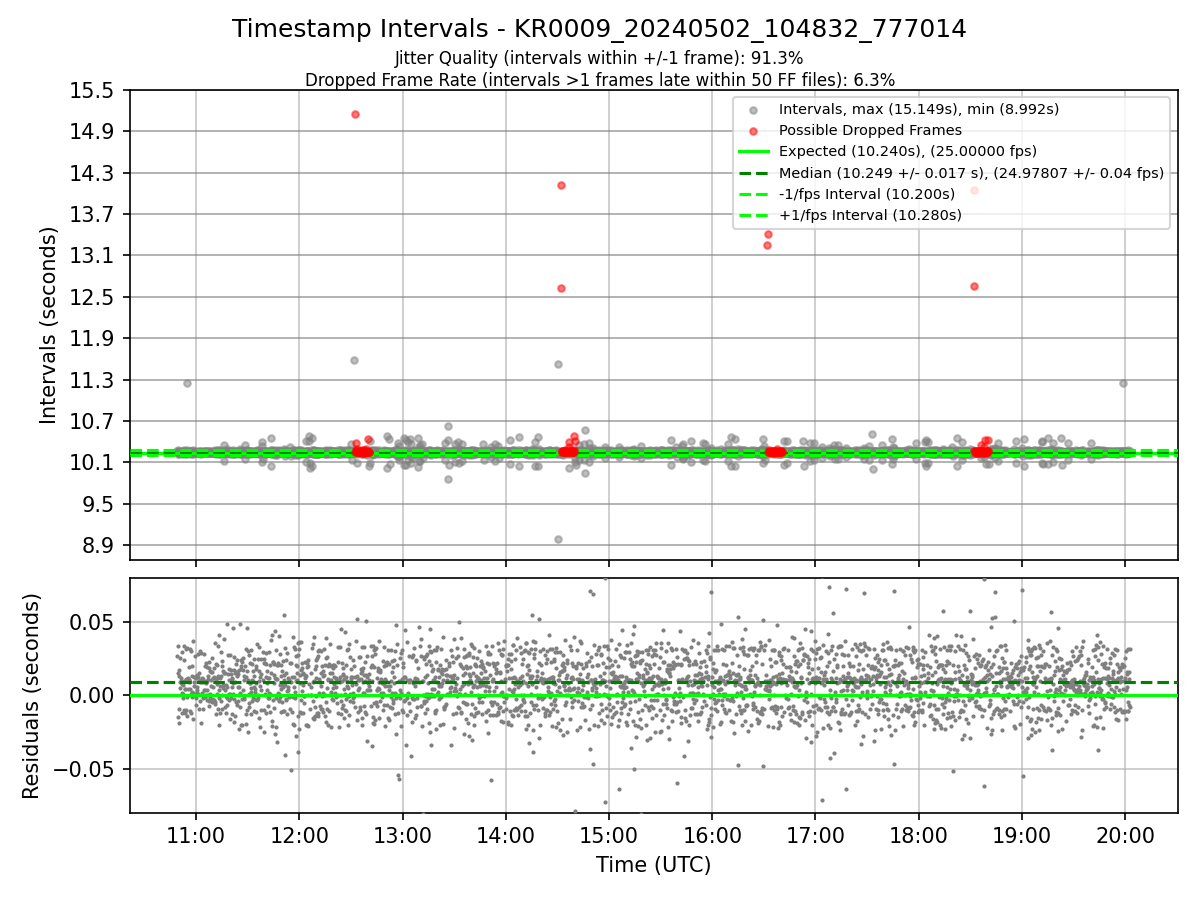The width and height of the screenshot is (1200, 900).
Task: Click the 'Residuals (seconds)' y-axis label
Action: pyautogui.click(x=31, y=696)
